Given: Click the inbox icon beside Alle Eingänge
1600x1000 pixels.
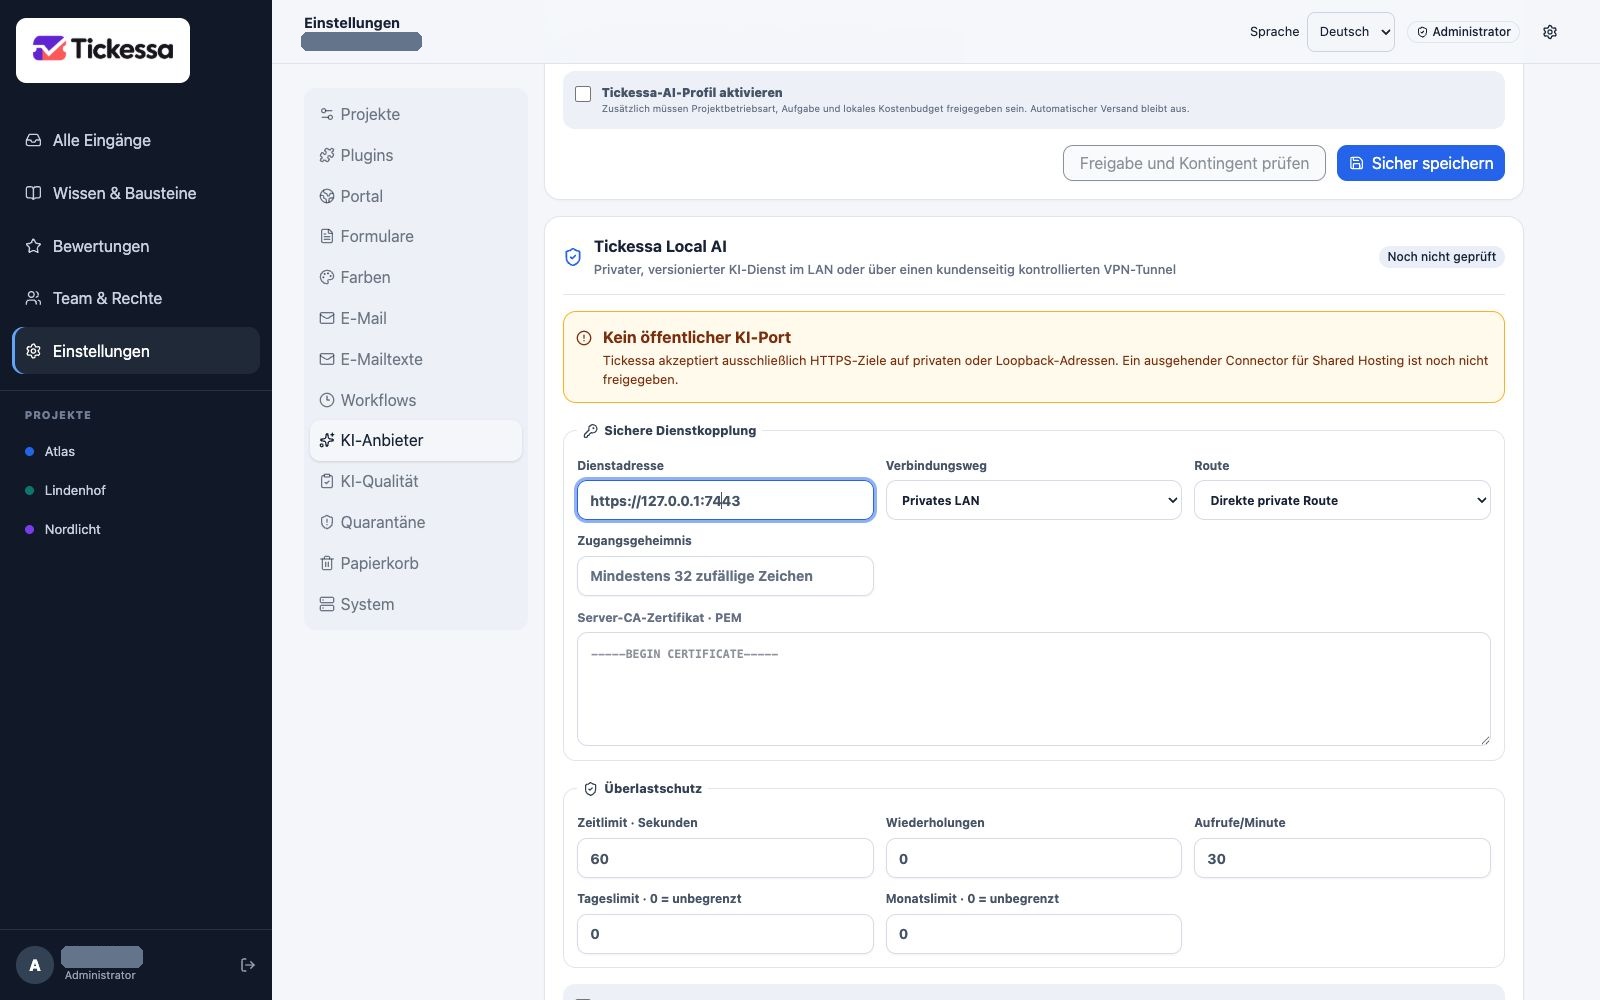Looking at the screenshot, I should click(x=33, y=140).
